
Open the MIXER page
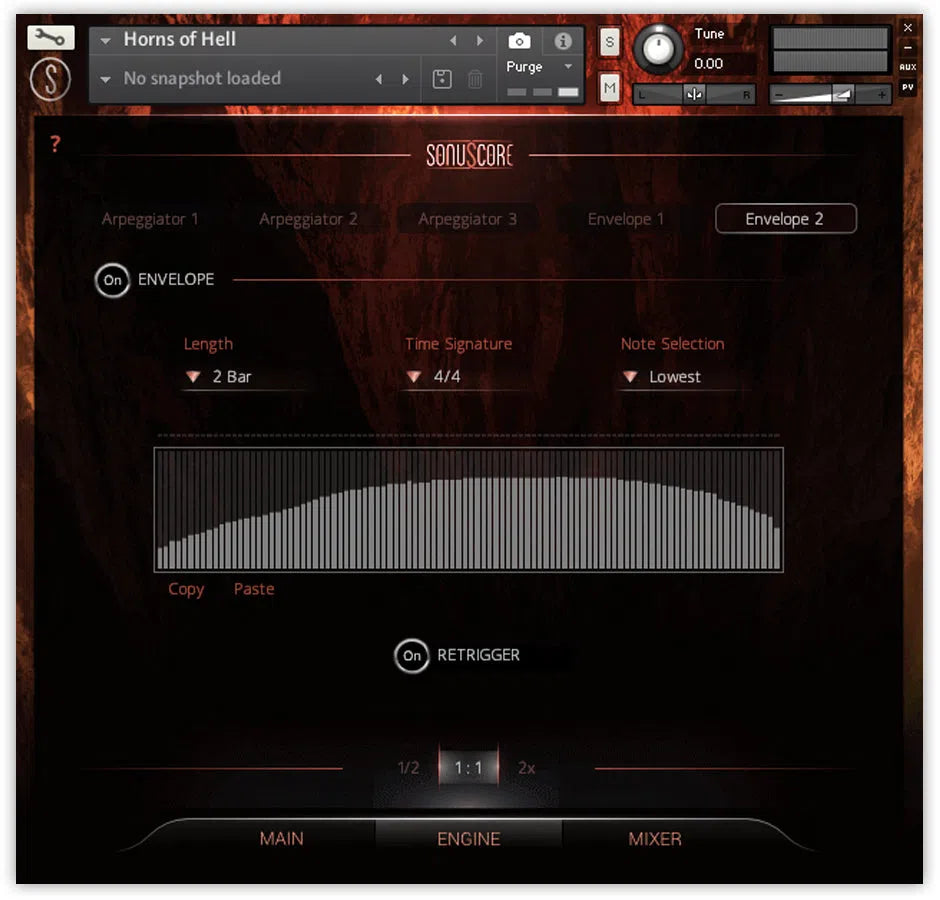click(x=655, y=839)
